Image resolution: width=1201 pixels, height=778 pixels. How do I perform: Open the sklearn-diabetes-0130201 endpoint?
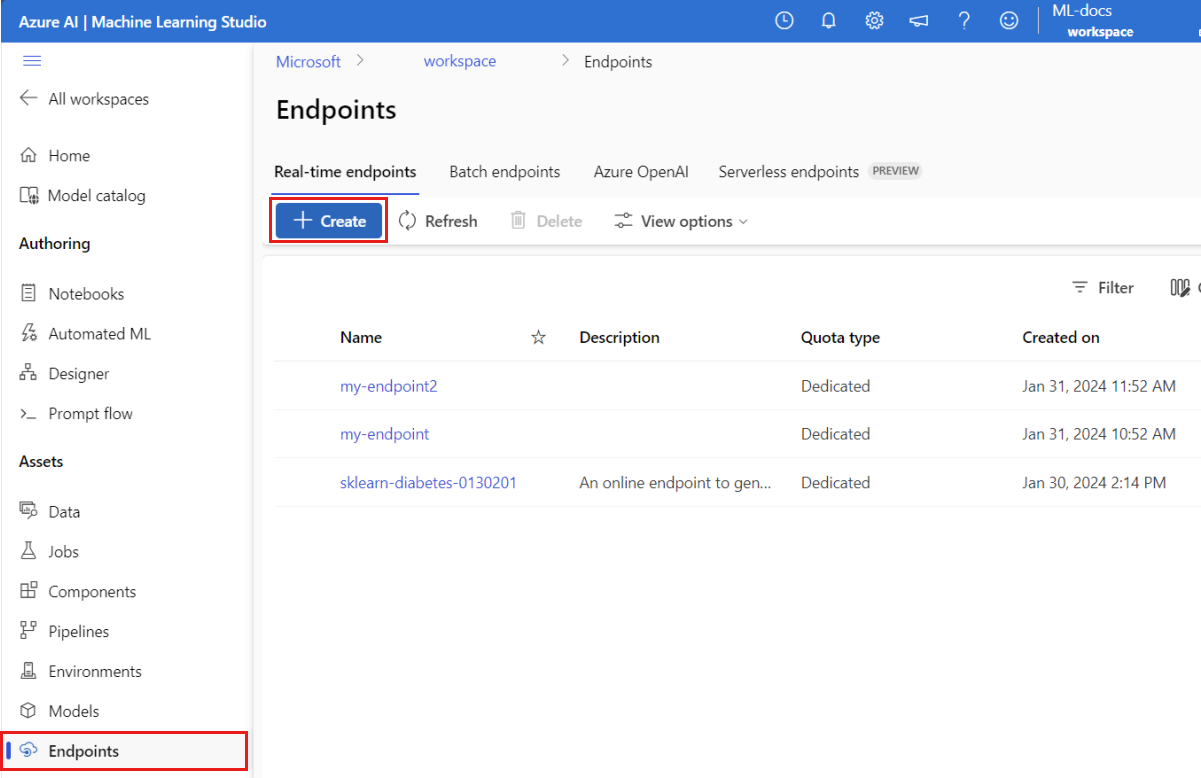(428, 483)
